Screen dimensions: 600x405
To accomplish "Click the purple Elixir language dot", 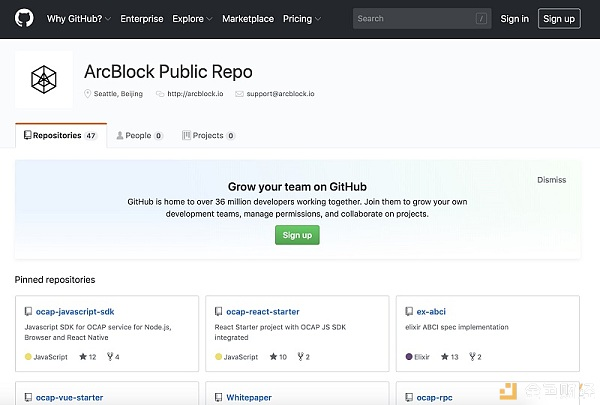I will coord(409,357).
